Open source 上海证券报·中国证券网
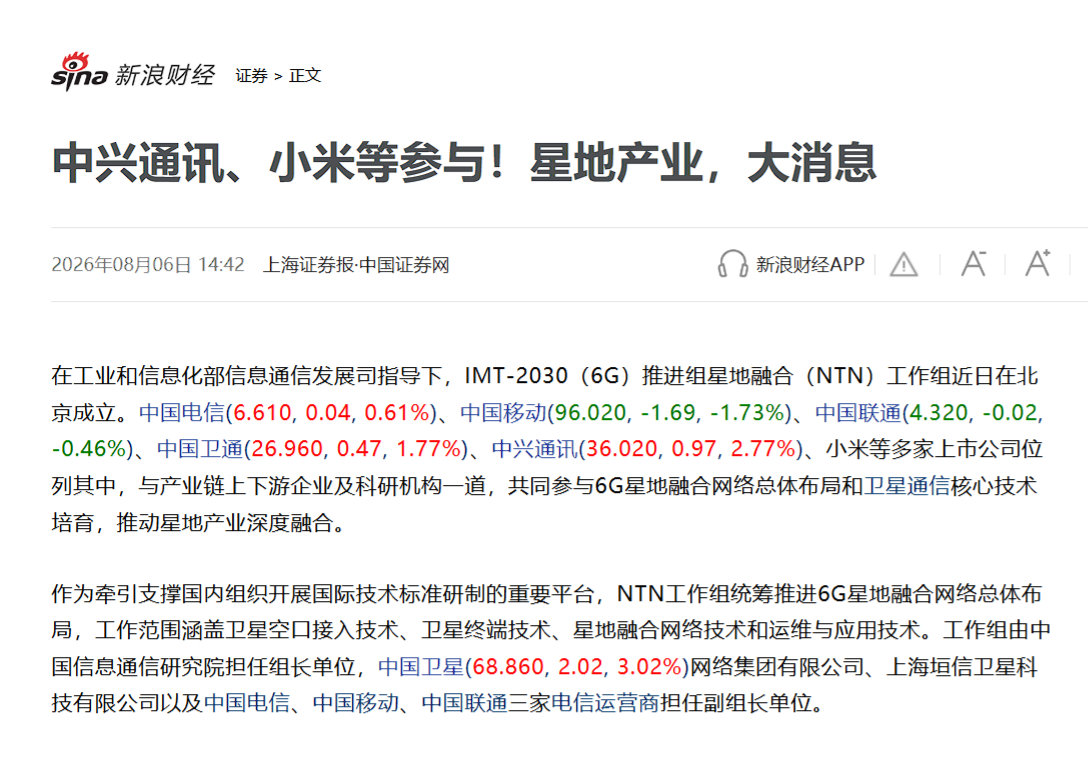The height and width of the screenshot is (757, 1088). [x=356, y=265]
